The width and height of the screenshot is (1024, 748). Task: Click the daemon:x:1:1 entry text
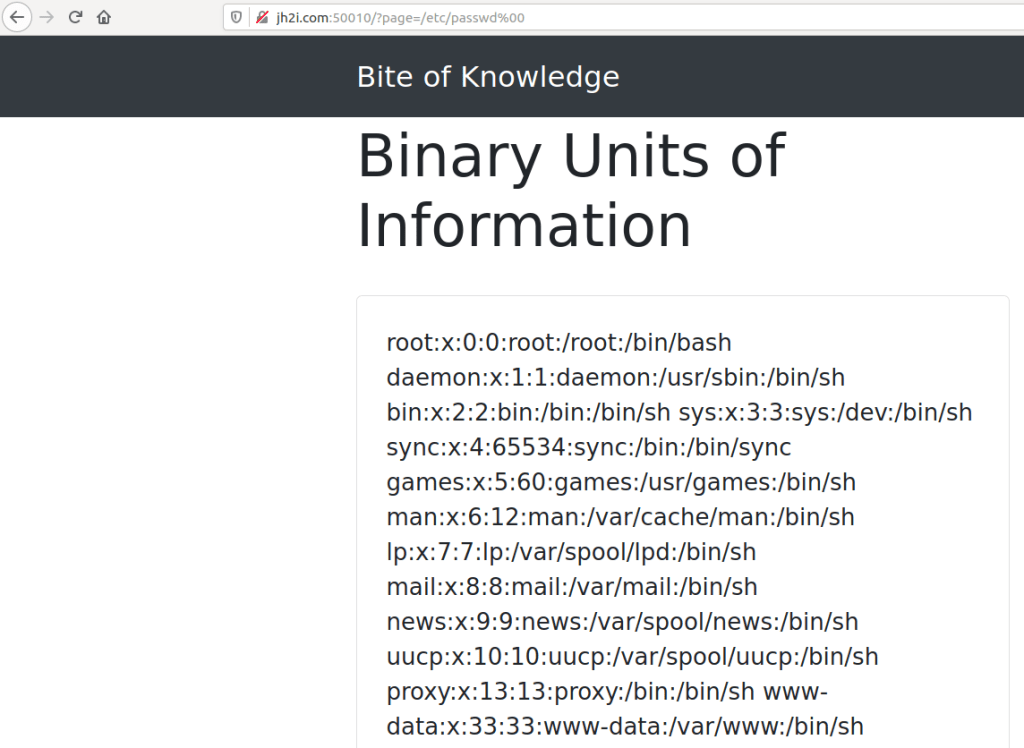[615, 378]
